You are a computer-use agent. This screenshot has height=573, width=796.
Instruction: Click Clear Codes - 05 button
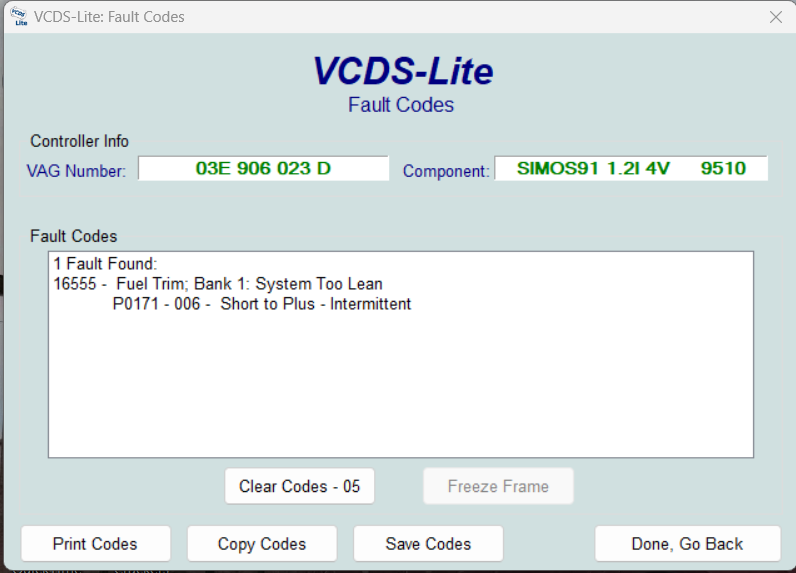300,486
